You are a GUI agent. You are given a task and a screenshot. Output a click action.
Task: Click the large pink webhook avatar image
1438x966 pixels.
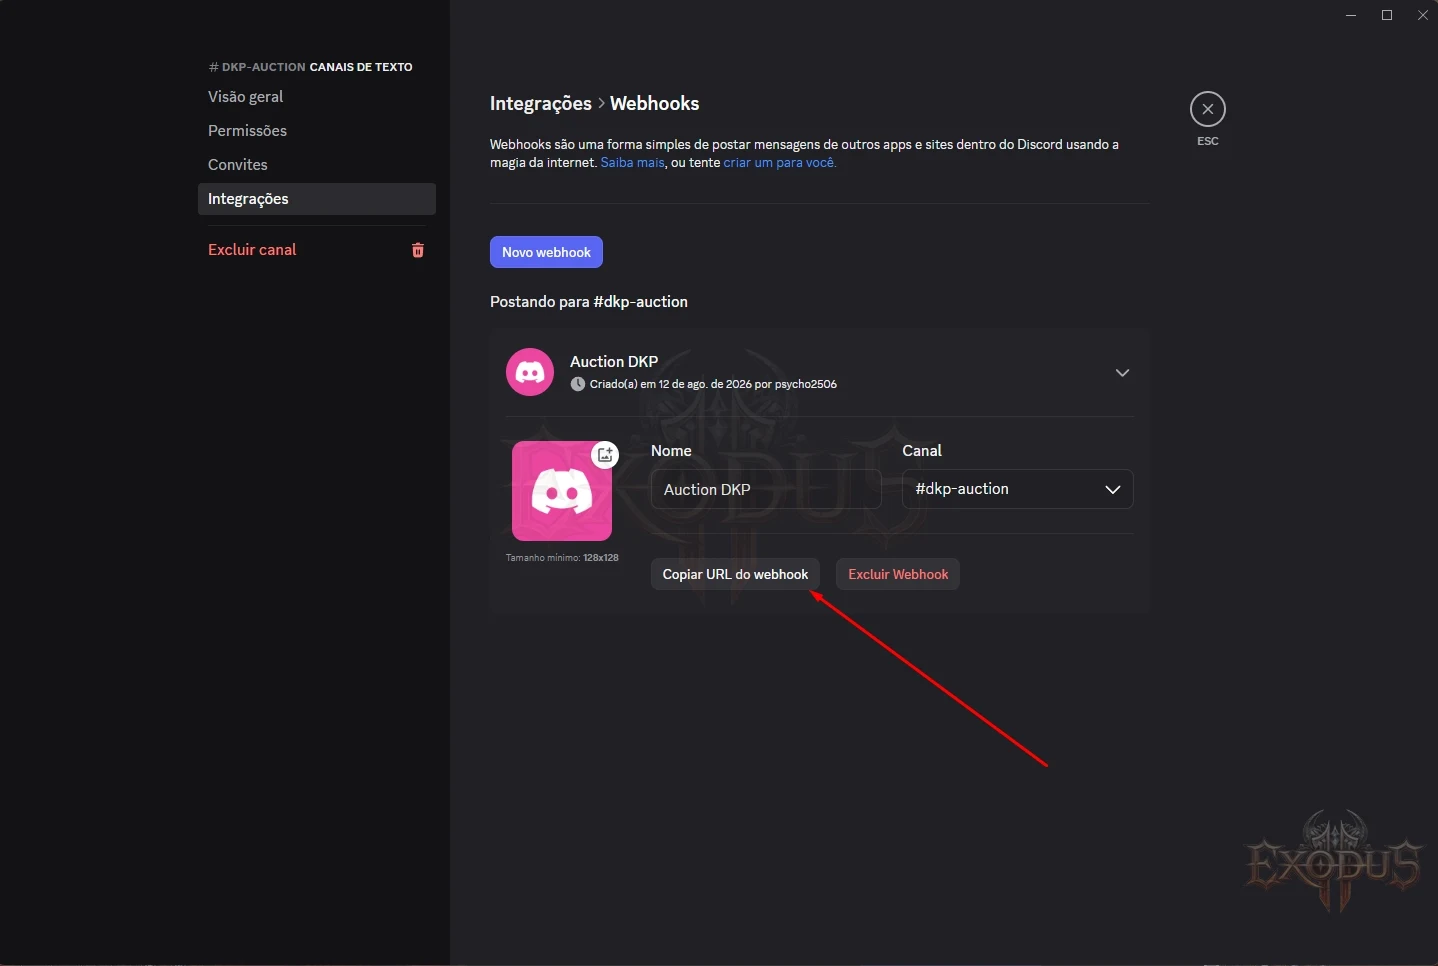pos(561,491)
